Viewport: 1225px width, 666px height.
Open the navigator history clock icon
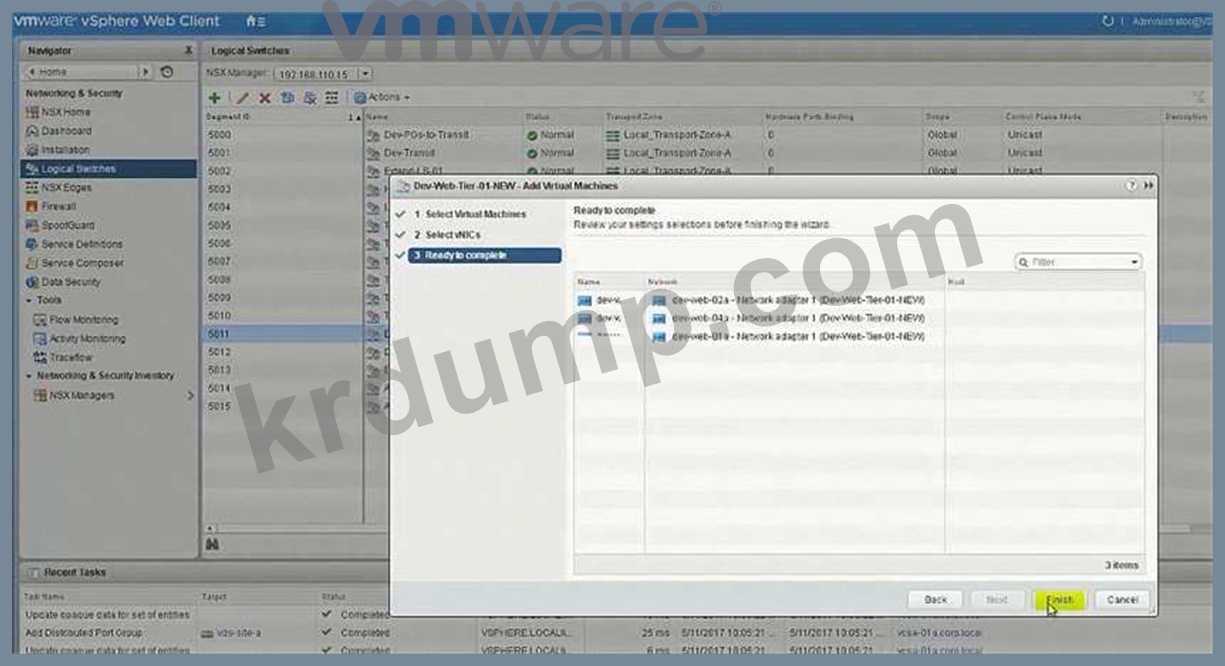coord(167,72)
